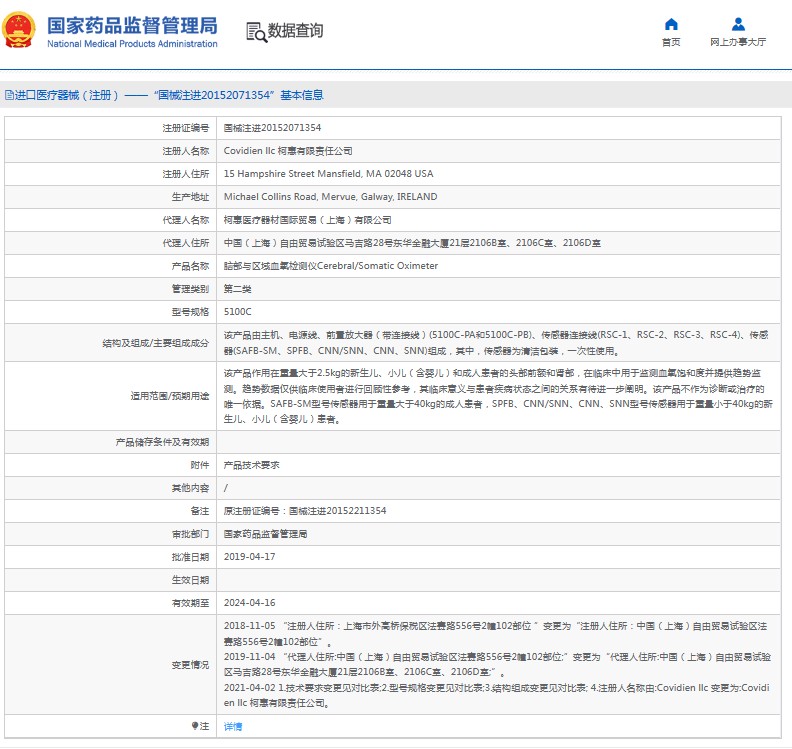
Task: Click the 审批部门 row label
Action: coord(190,534)
